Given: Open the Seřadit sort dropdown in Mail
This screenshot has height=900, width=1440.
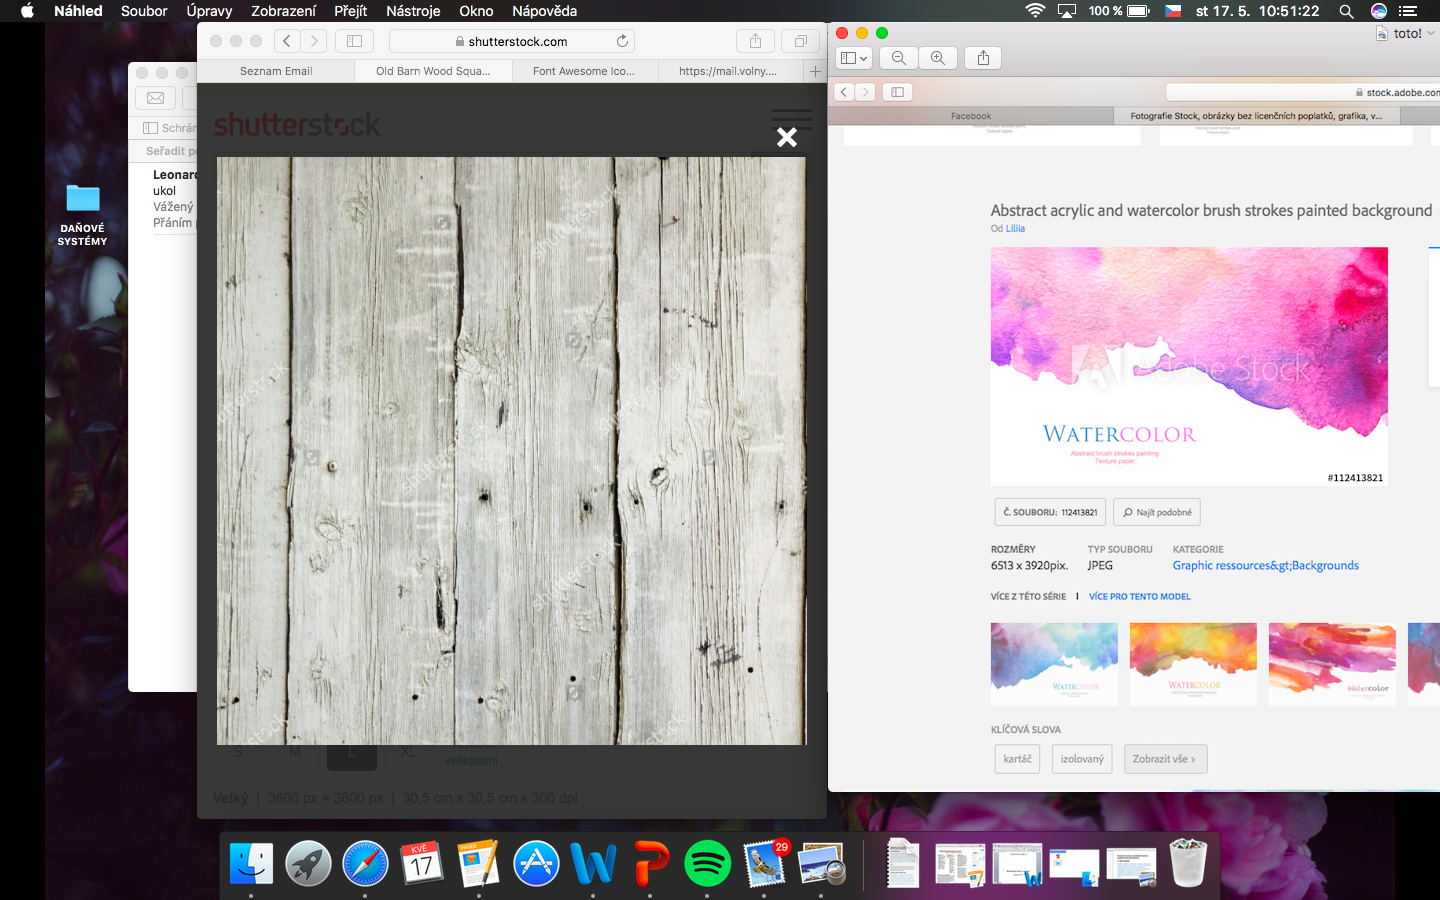Looking at the screenshot, I should pos(169,151).
